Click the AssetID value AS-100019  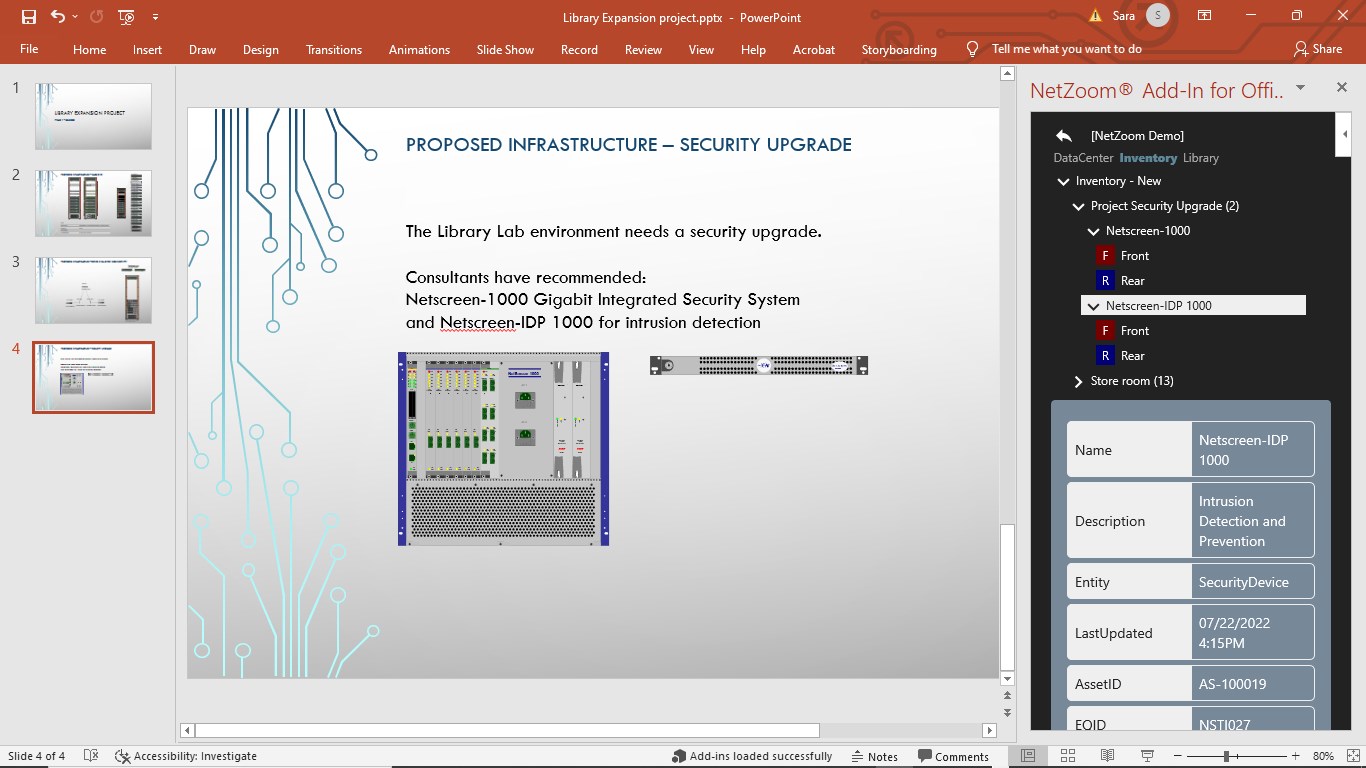click(1253, 684)
